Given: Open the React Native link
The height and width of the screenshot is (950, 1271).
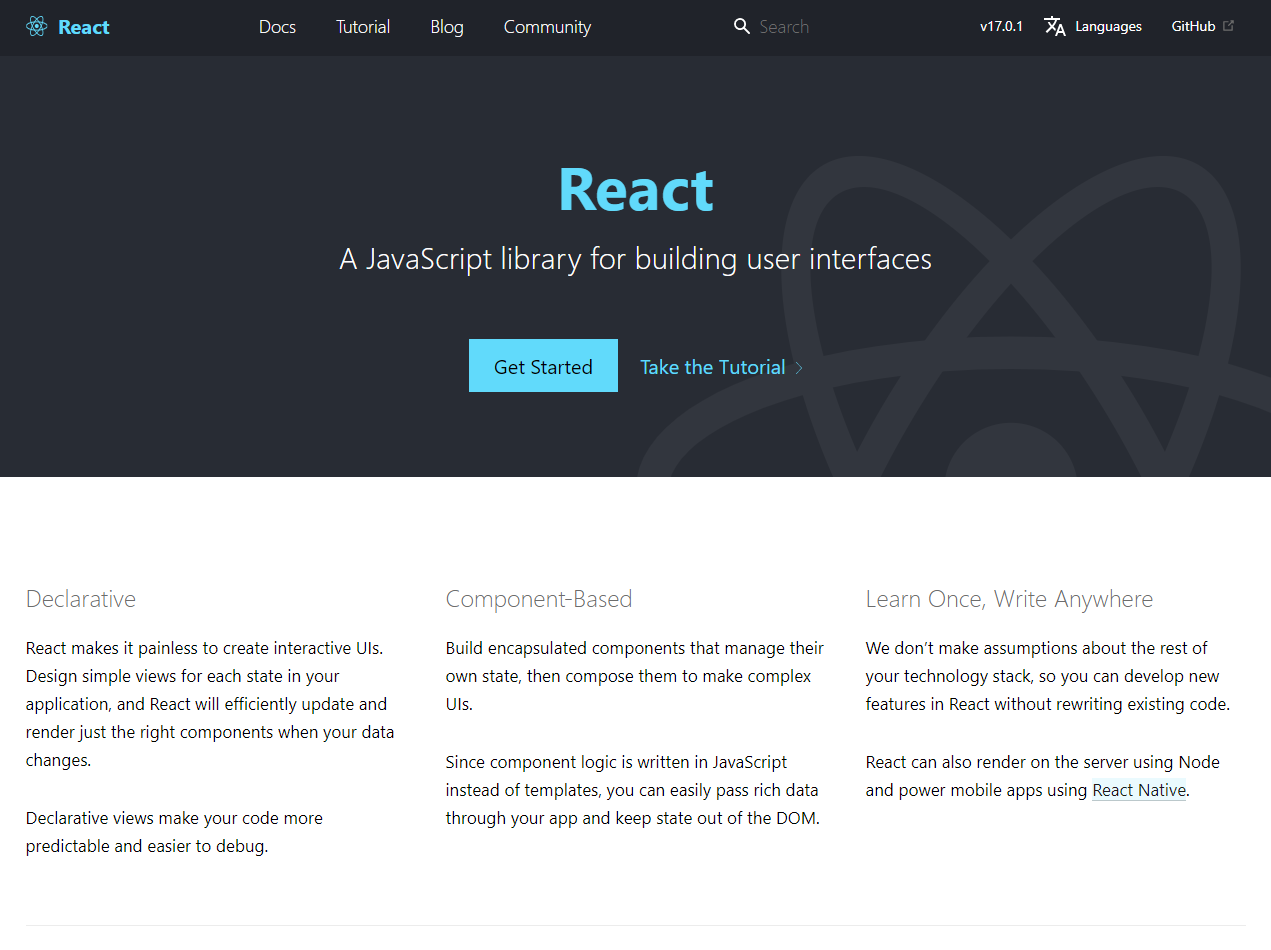Looking at the screenshot, I should coord(1139,790).
